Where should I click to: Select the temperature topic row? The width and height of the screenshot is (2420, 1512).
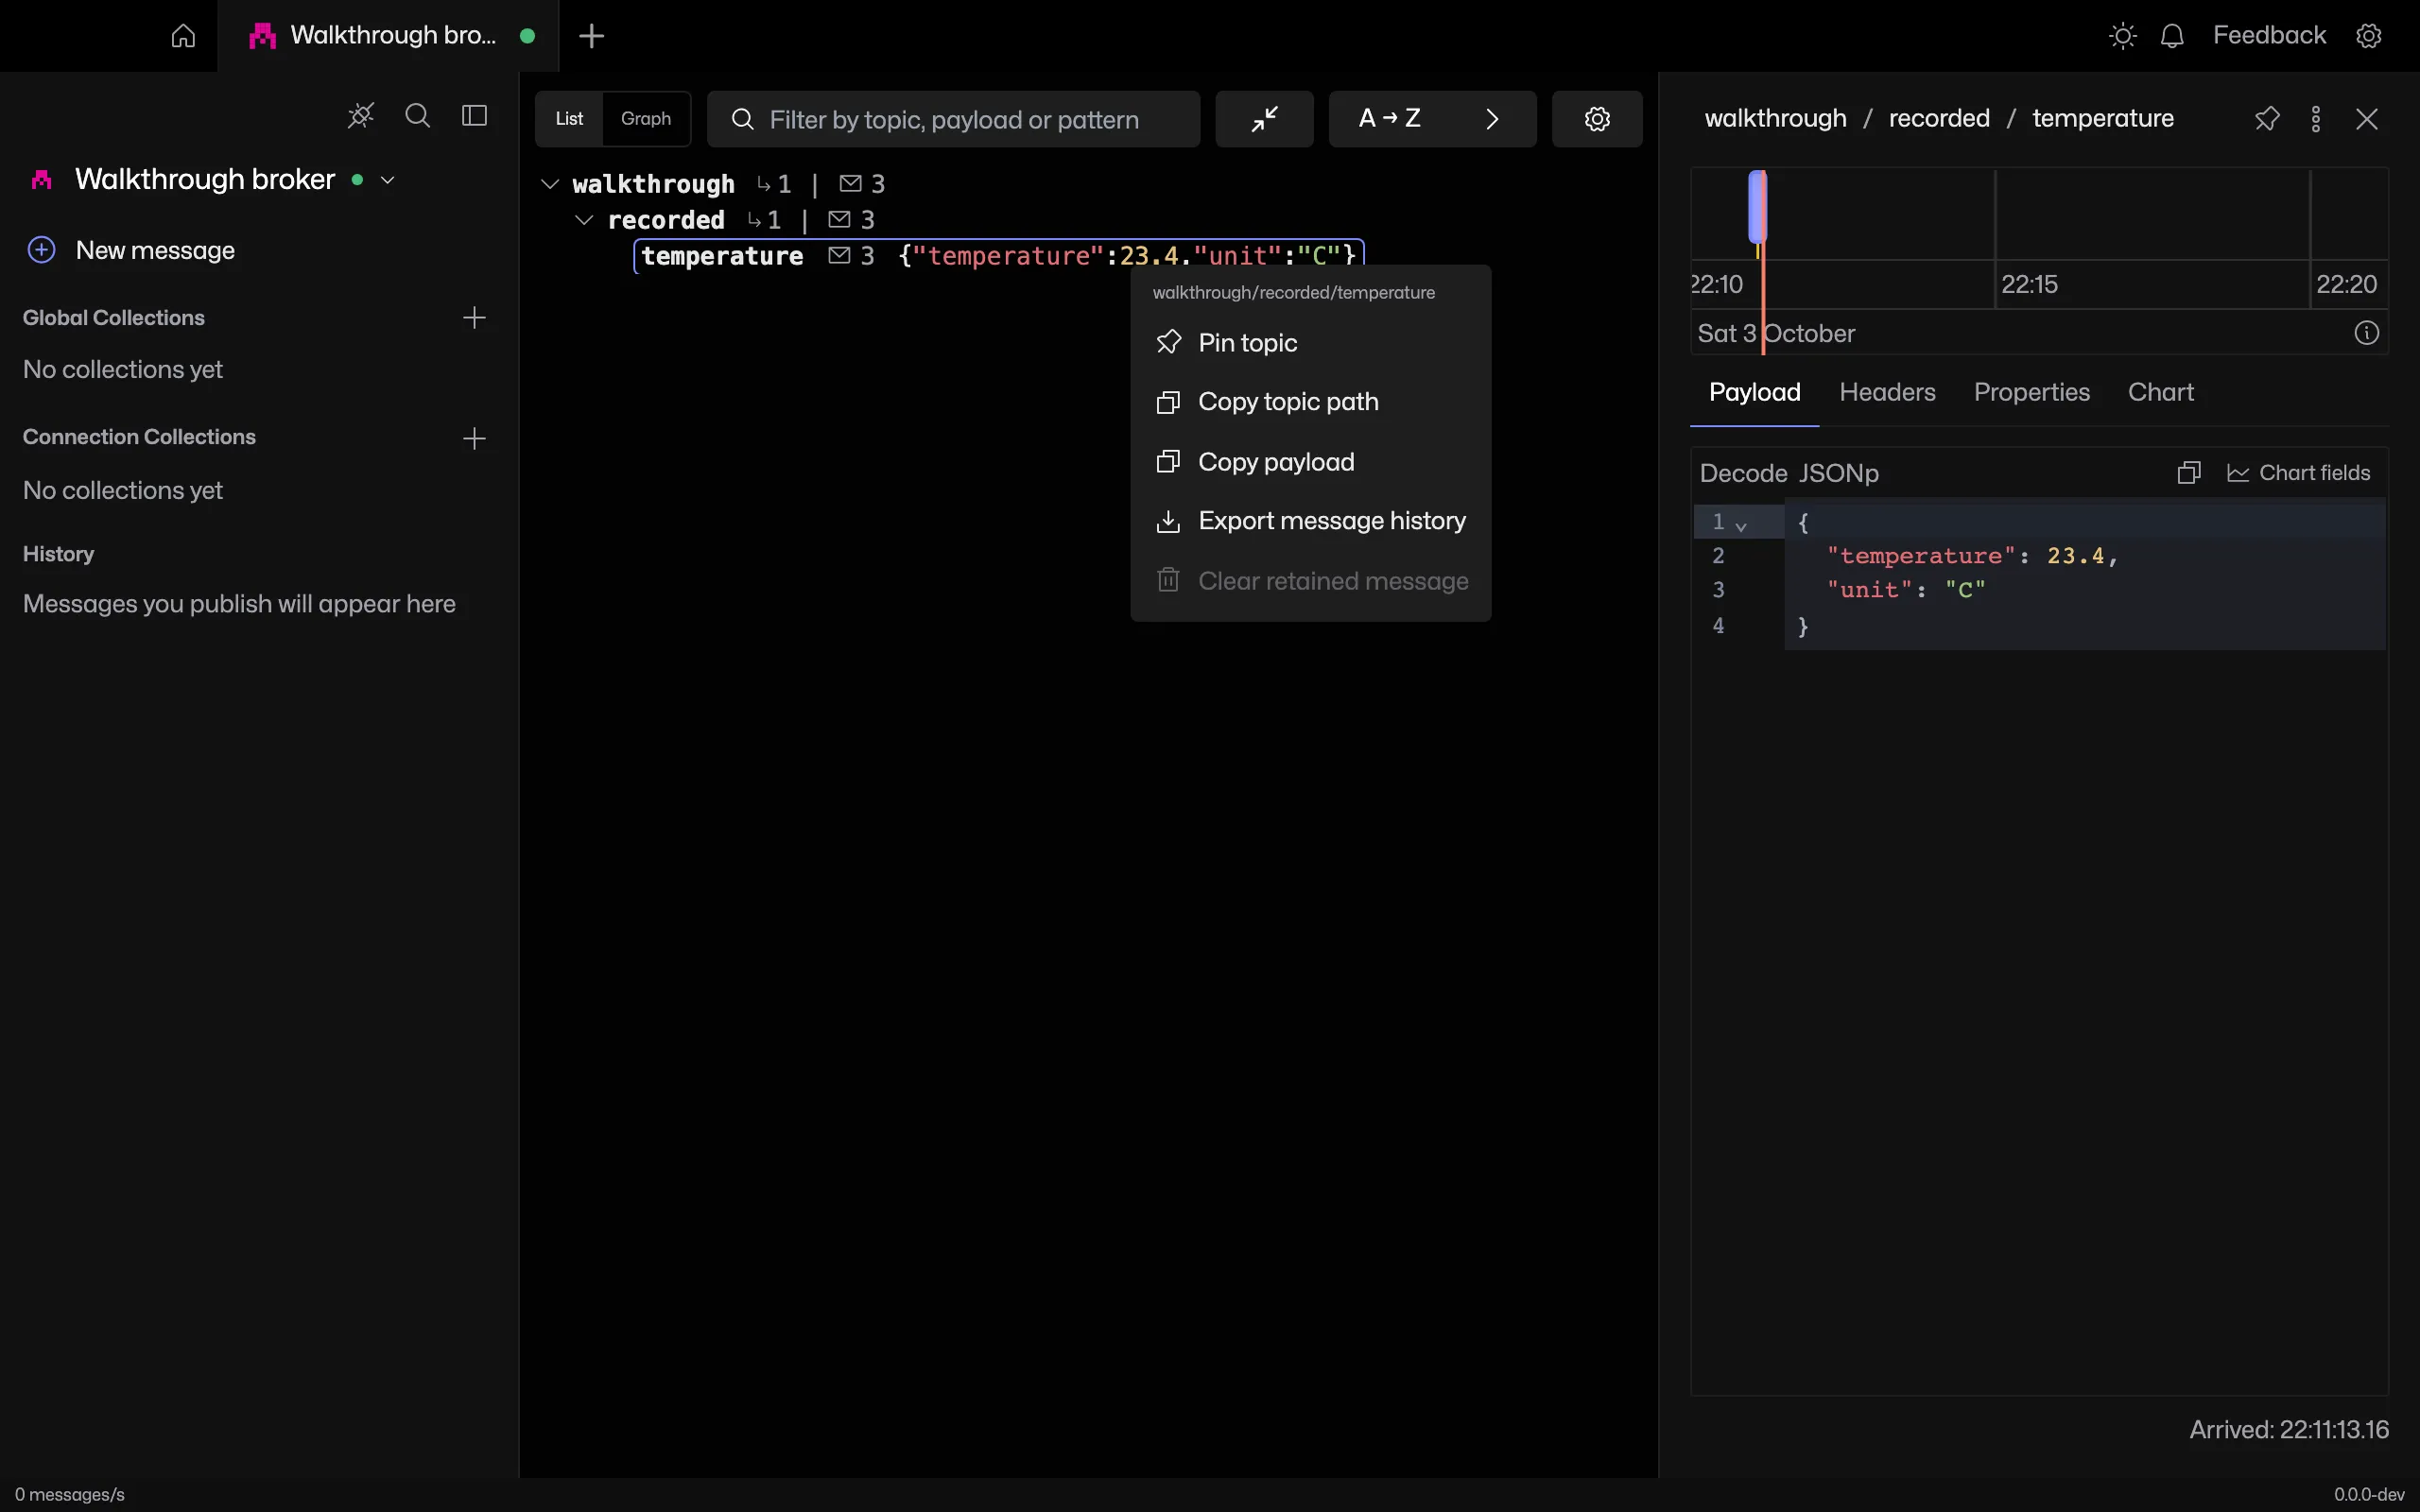coord(998,256)
